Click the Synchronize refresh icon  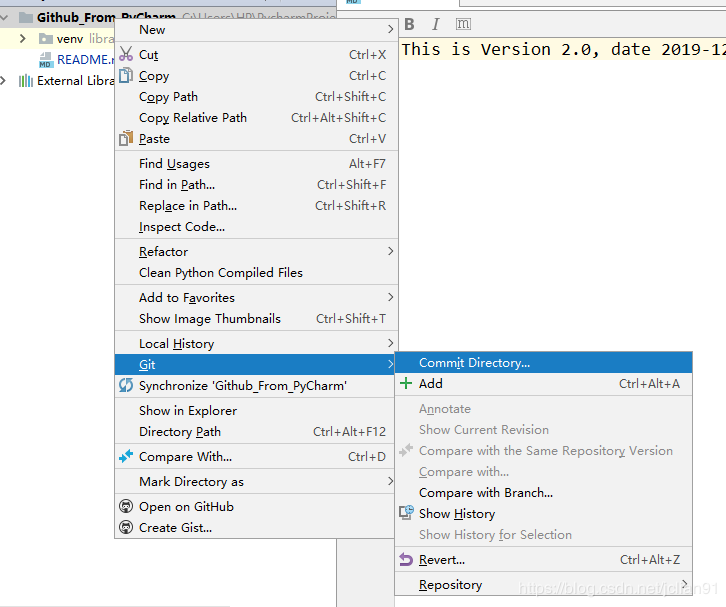tap(126, 385)
